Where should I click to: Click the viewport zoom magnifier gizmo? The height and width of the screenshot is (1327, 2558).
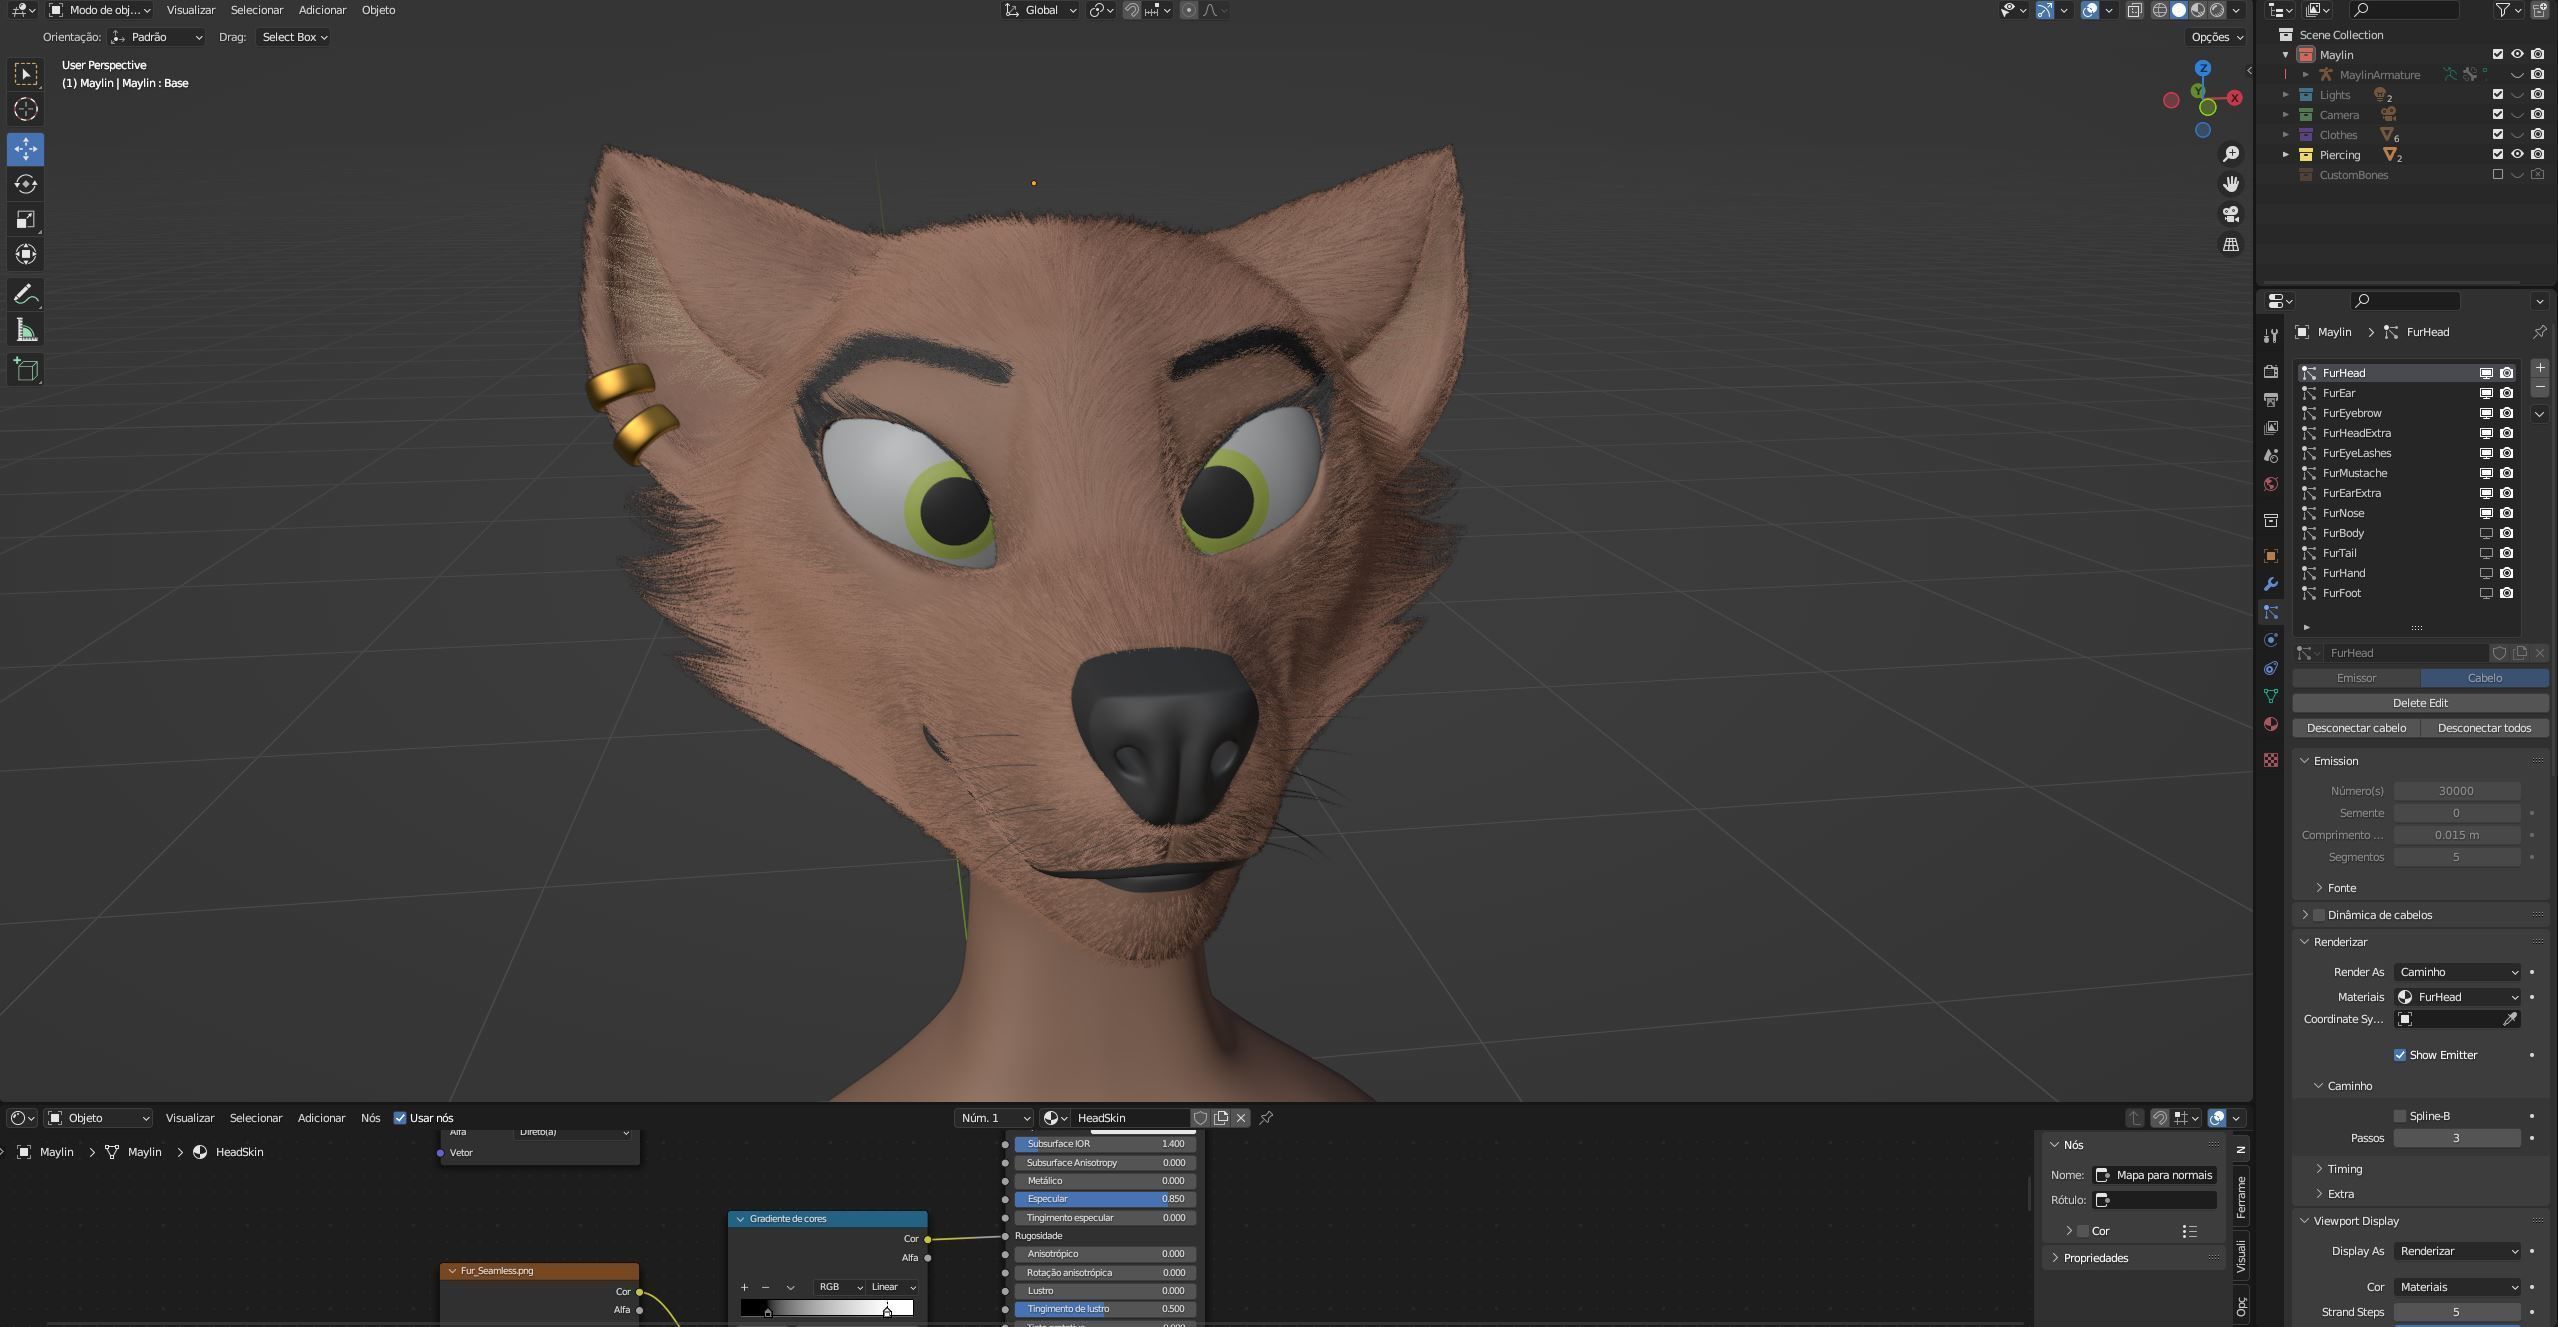click(x=2230, y=154)
